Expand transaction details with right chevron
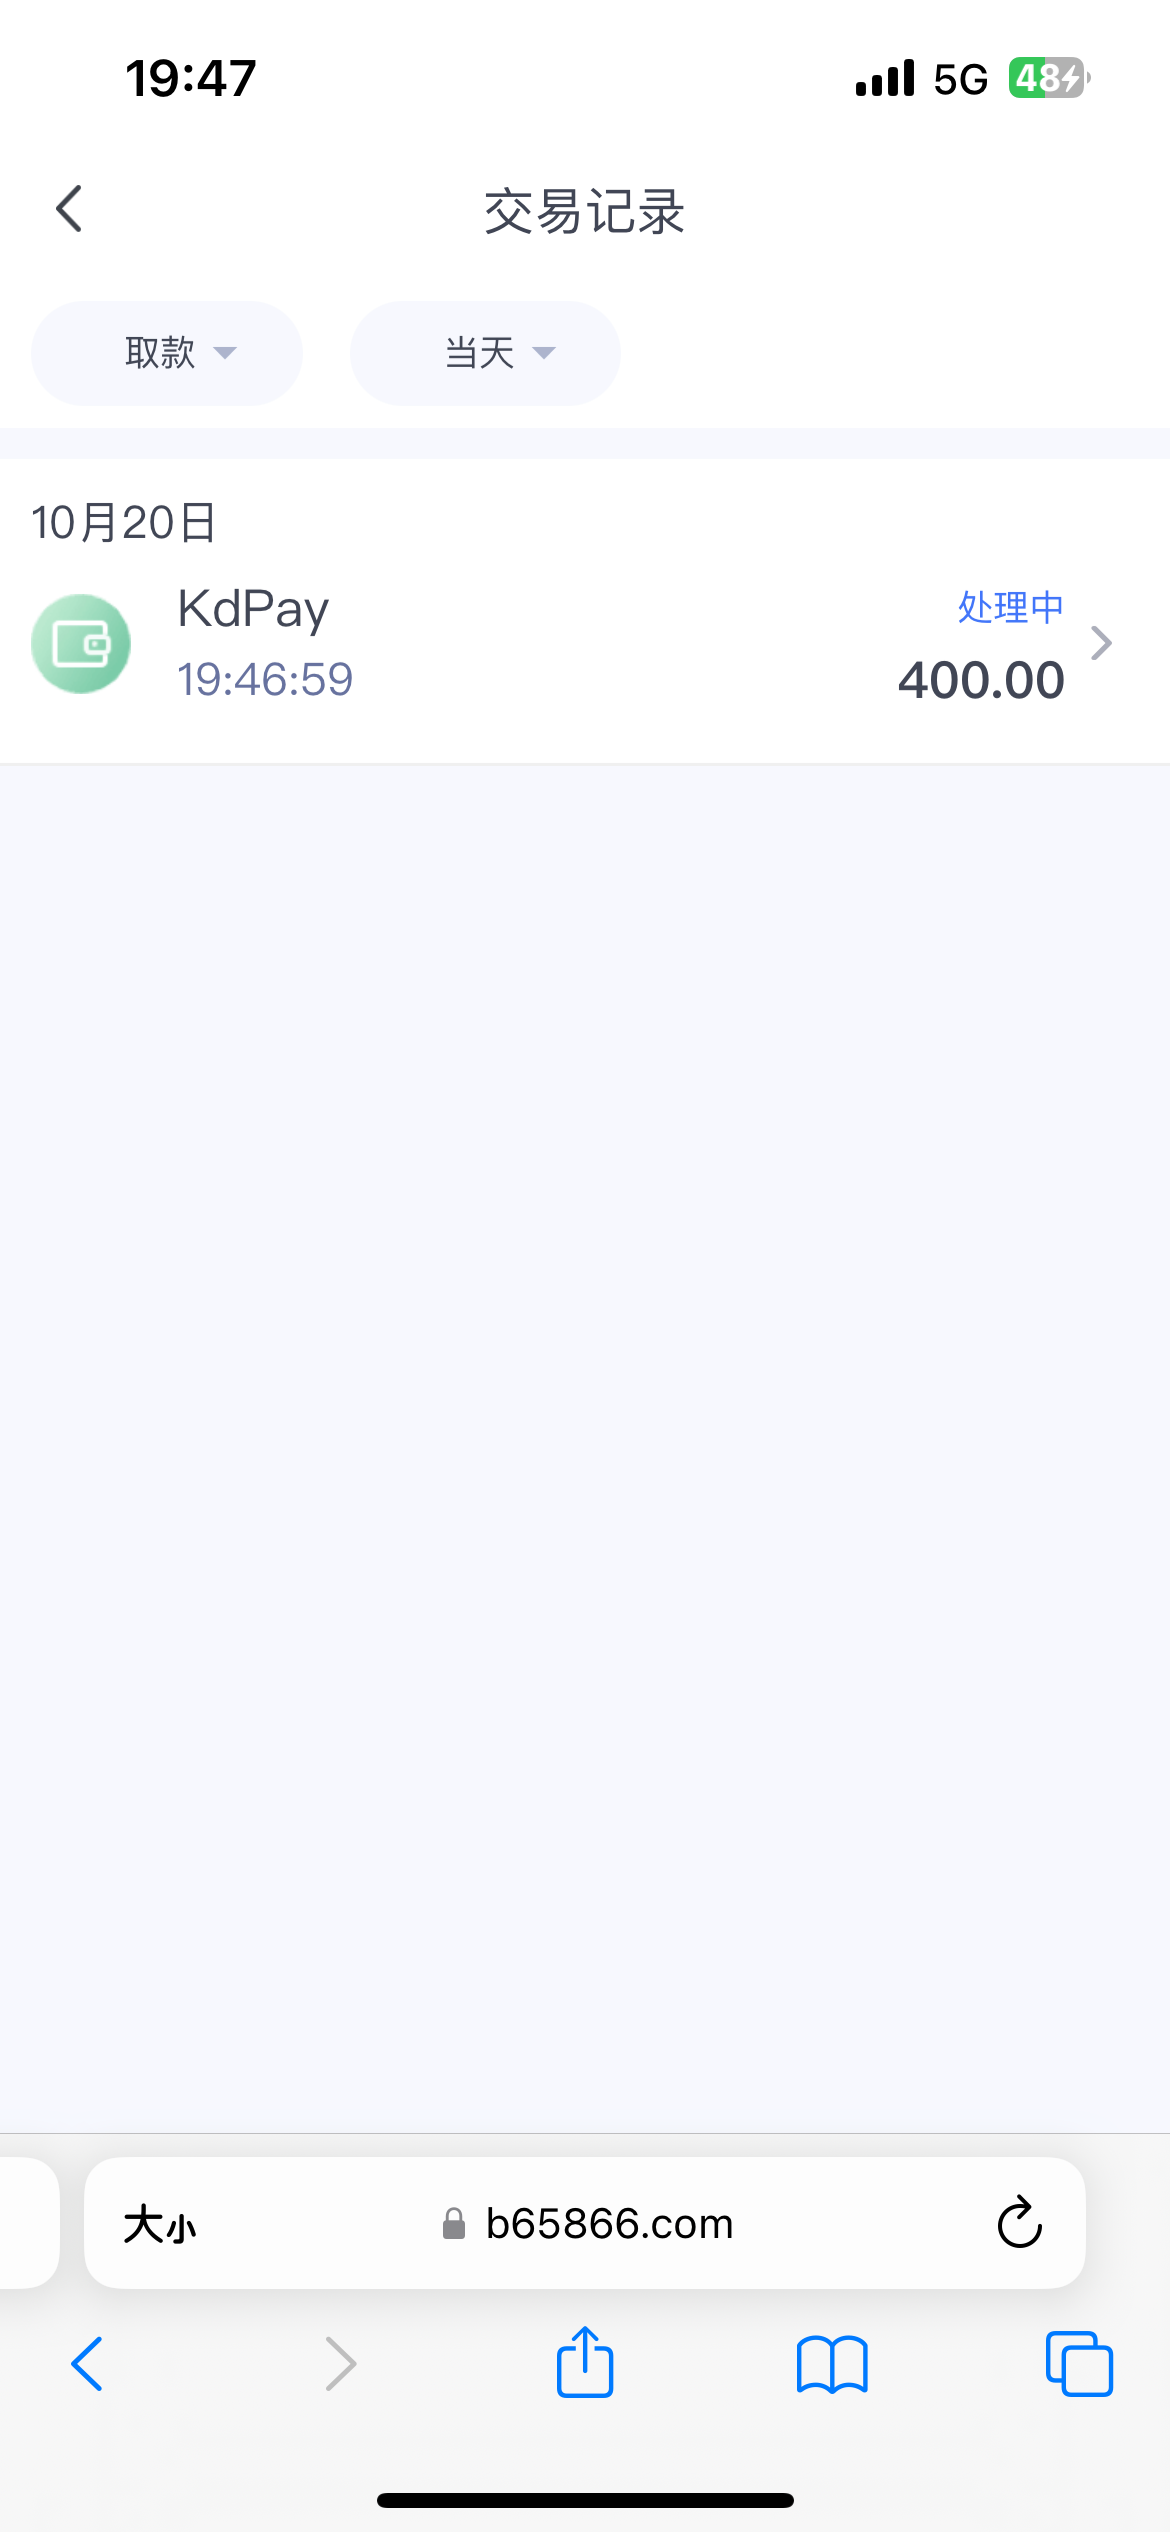 pyautogui.click(x=1101, y=643)
